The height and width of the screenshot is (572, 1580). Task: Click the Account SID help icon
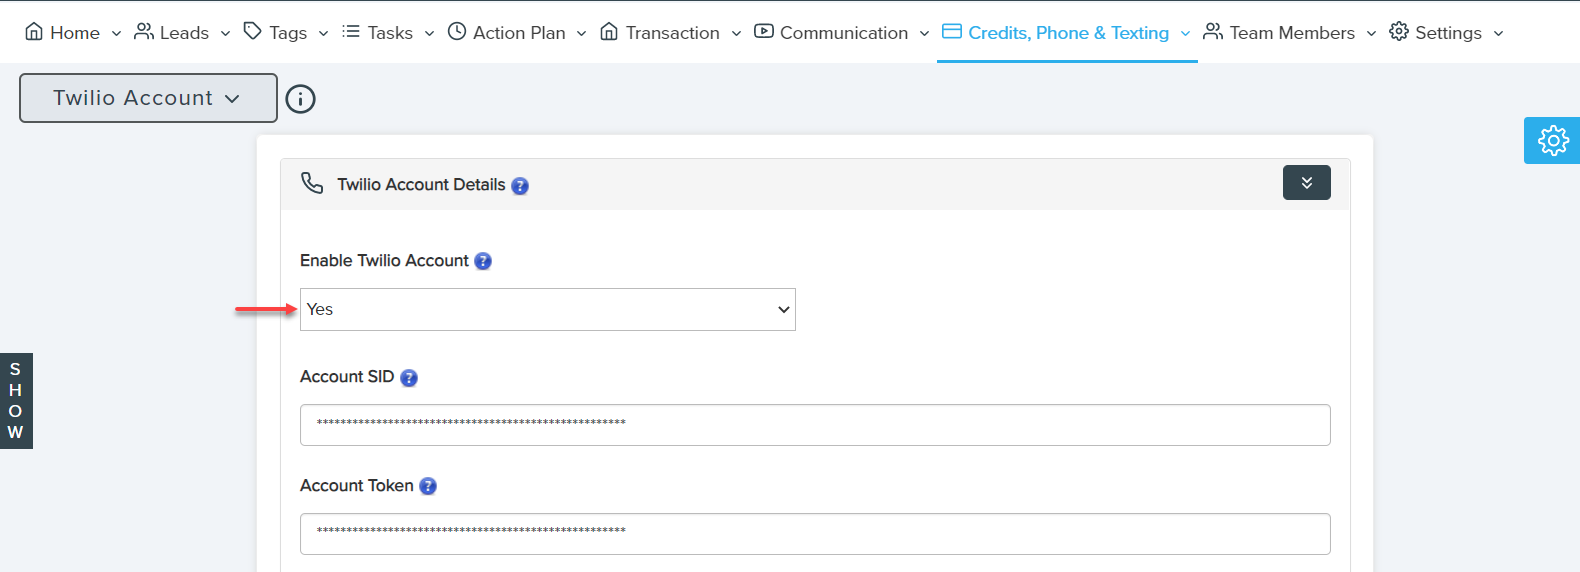pos(409,378)
